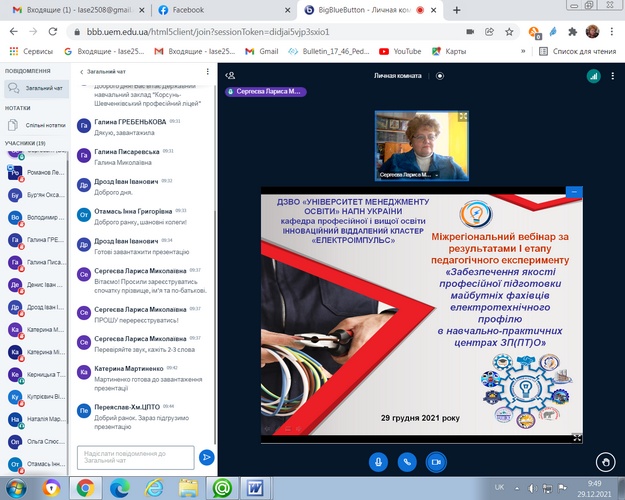This screenshot has width=625, height=500.
Task: Select participant Романов Ле...
Action: 36,173
